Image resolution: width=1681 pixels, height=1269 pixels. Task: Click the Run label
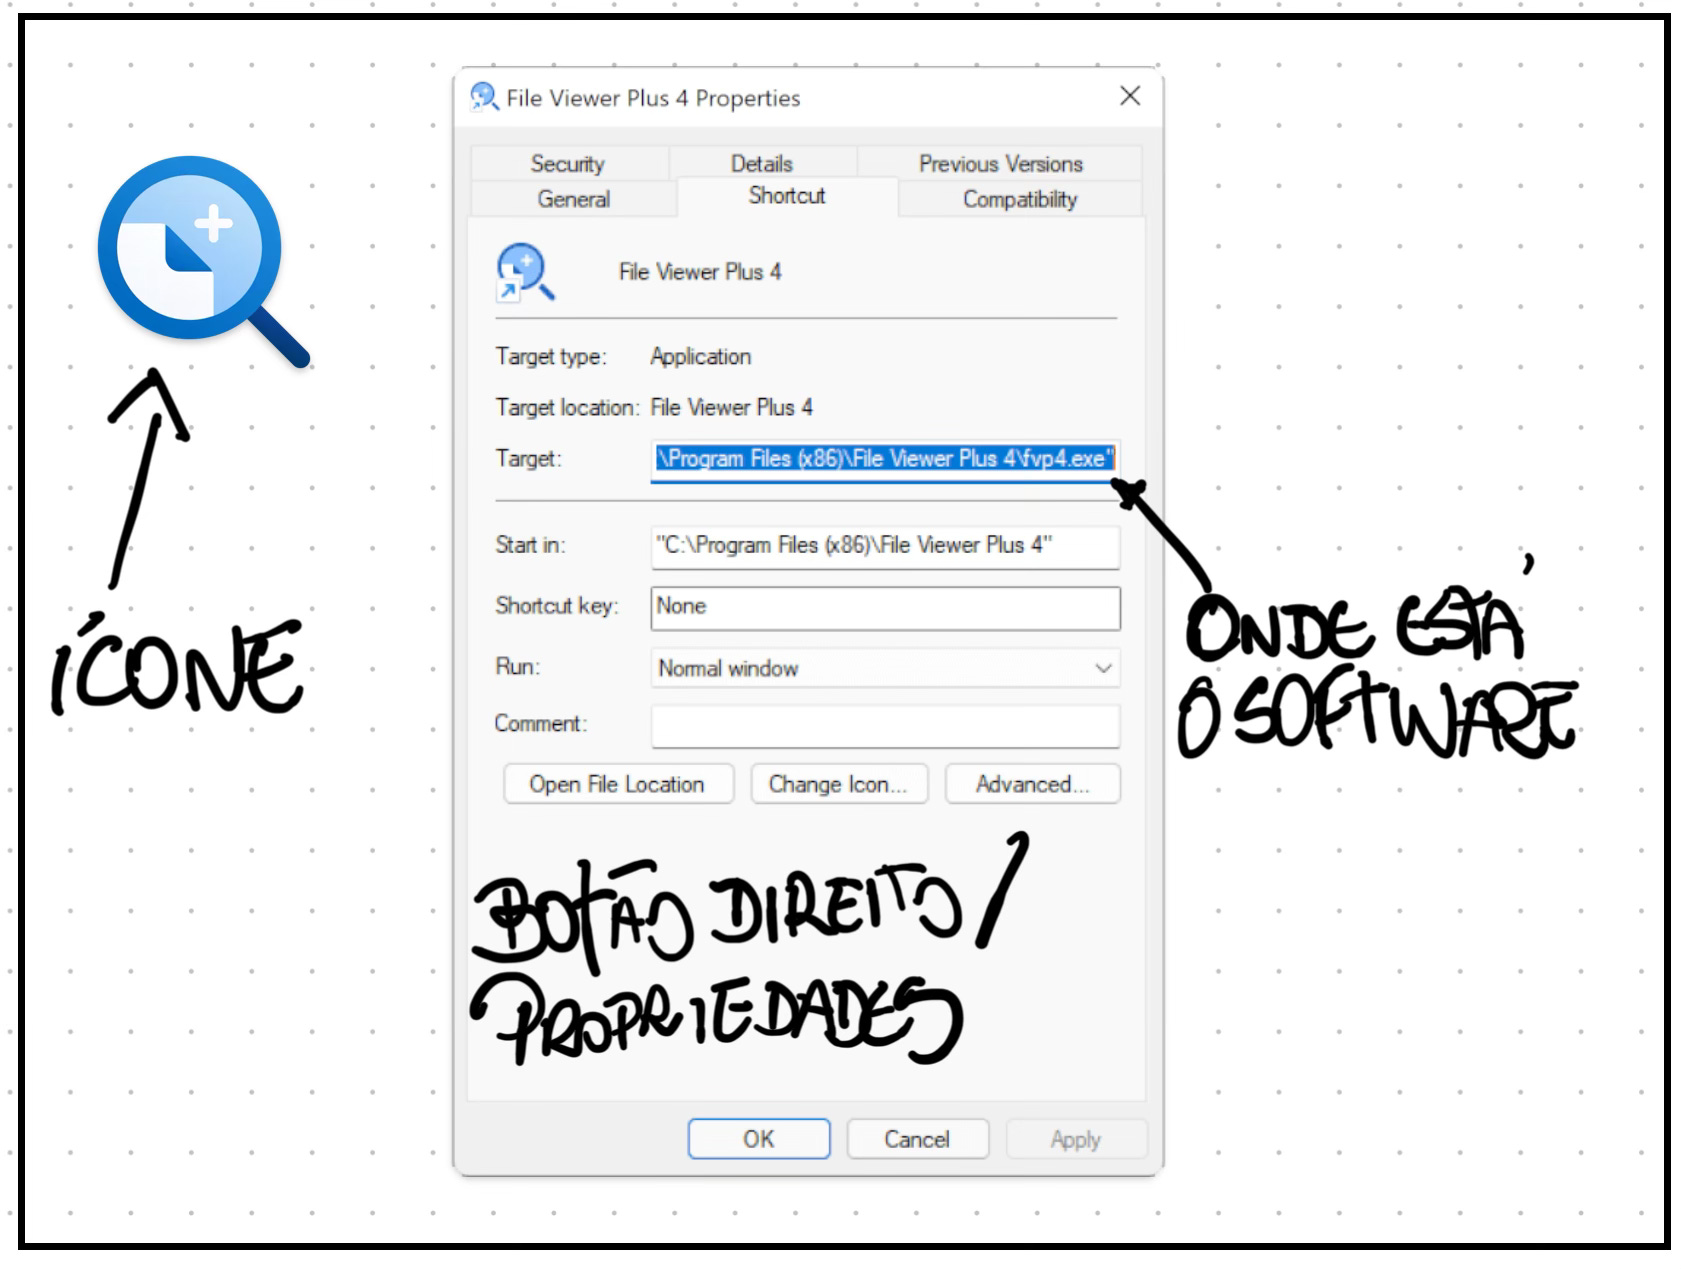click(x=517, y=667)
